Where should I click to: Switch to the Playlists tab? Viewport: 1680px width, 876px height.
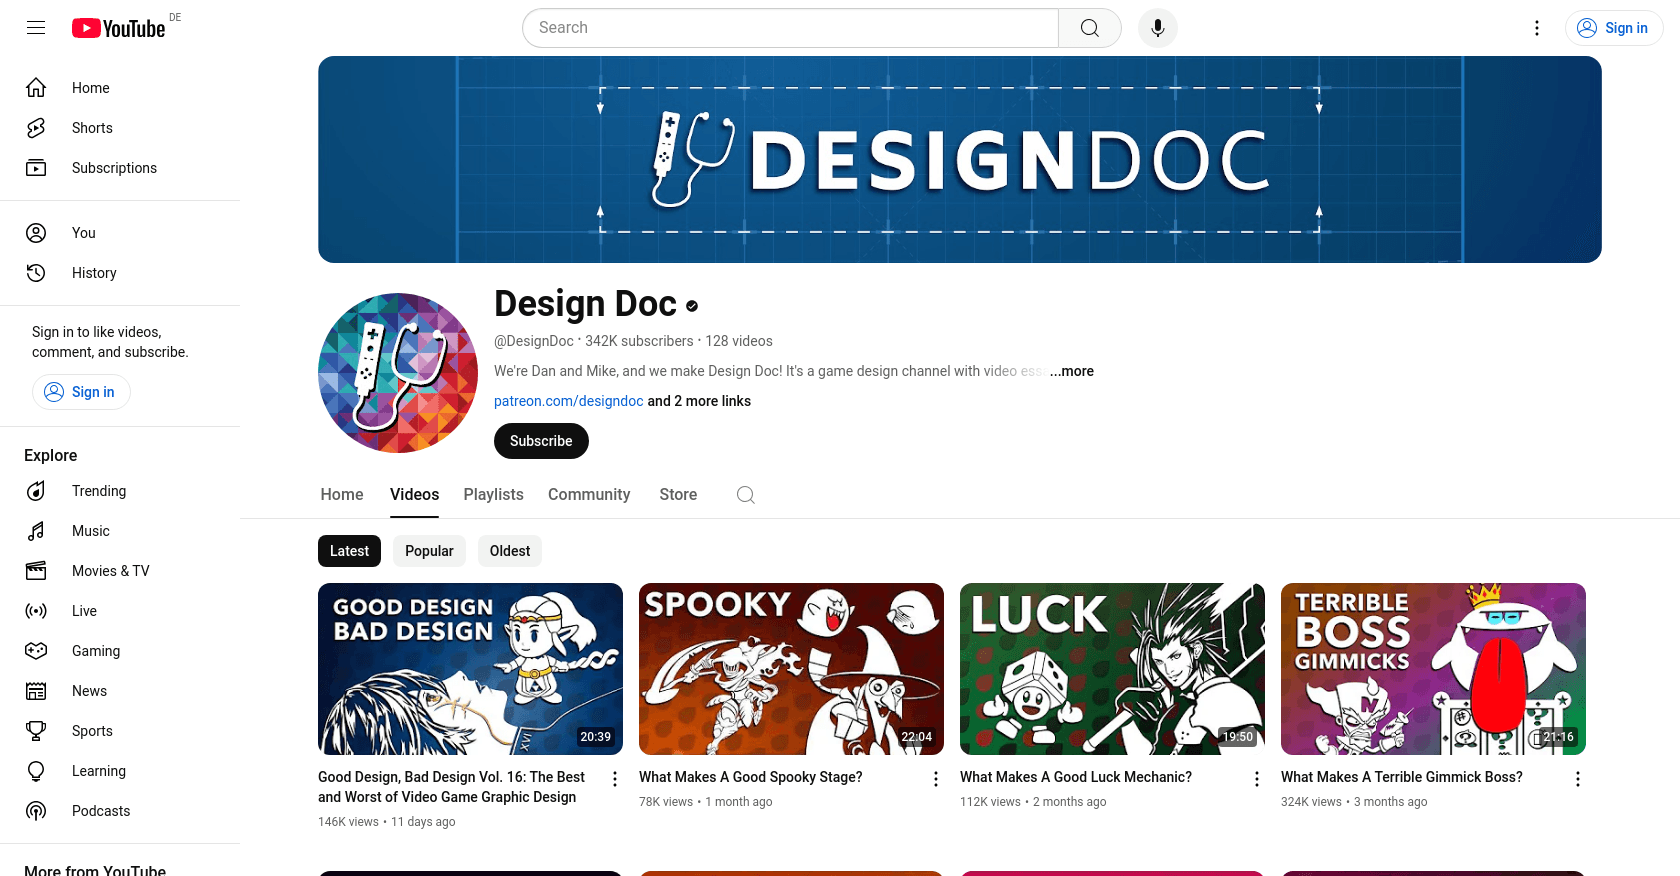493,495
